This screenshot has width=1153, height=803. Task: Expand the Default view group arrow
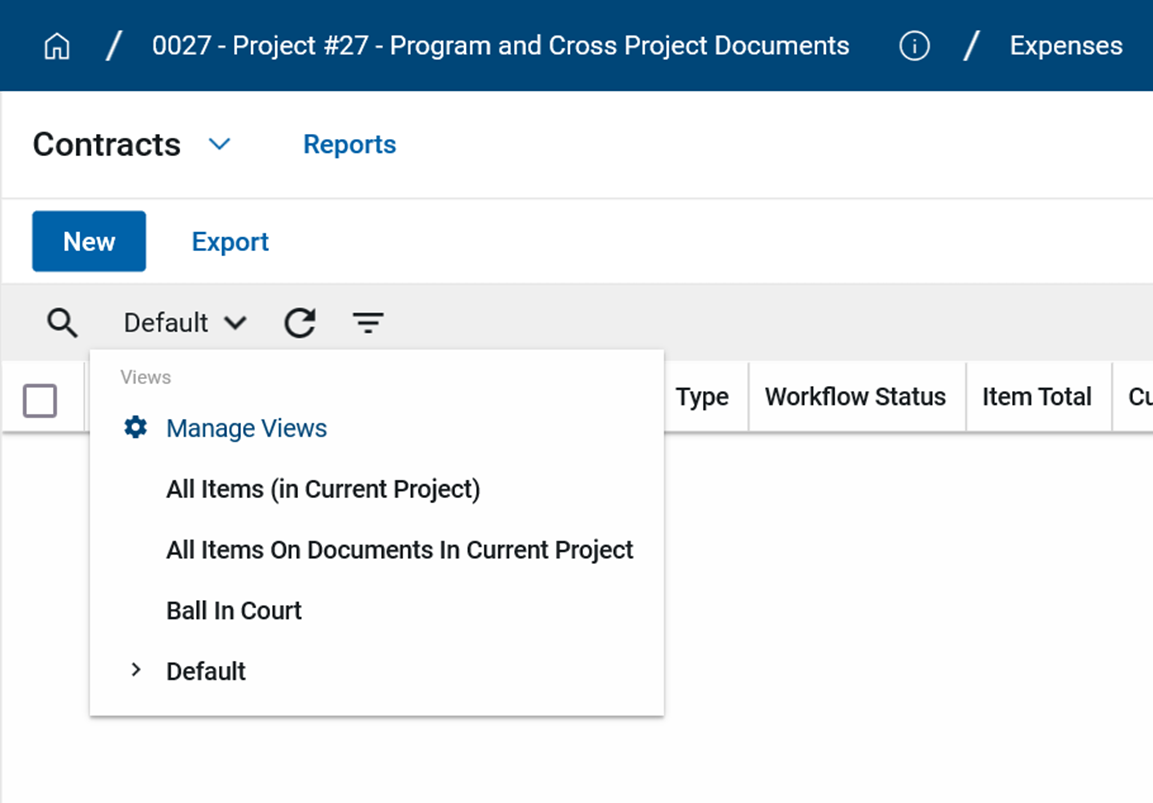point(136,671)
